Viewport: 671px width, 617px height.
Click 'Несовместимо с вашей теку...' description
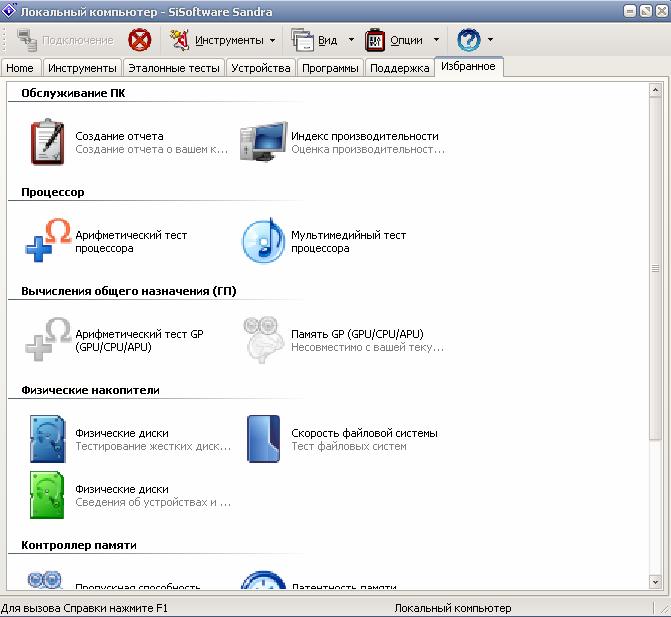(x=368, y=347)
